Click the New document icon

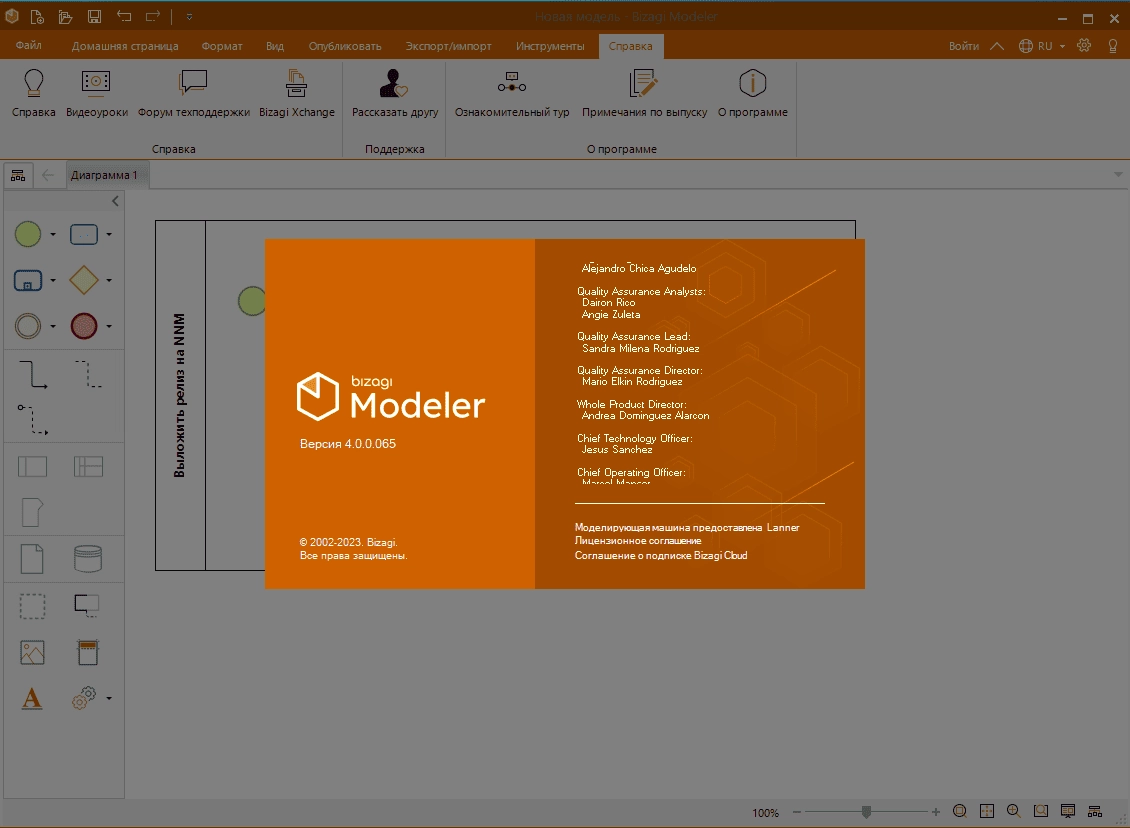pos(37,16)
